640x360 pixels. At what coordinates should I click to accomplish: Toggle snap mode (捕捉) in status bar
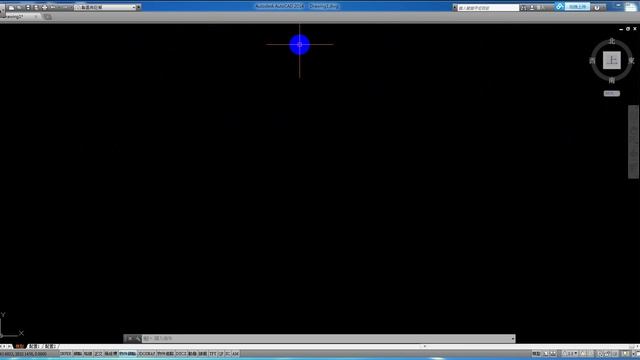(x=78, y=354)
